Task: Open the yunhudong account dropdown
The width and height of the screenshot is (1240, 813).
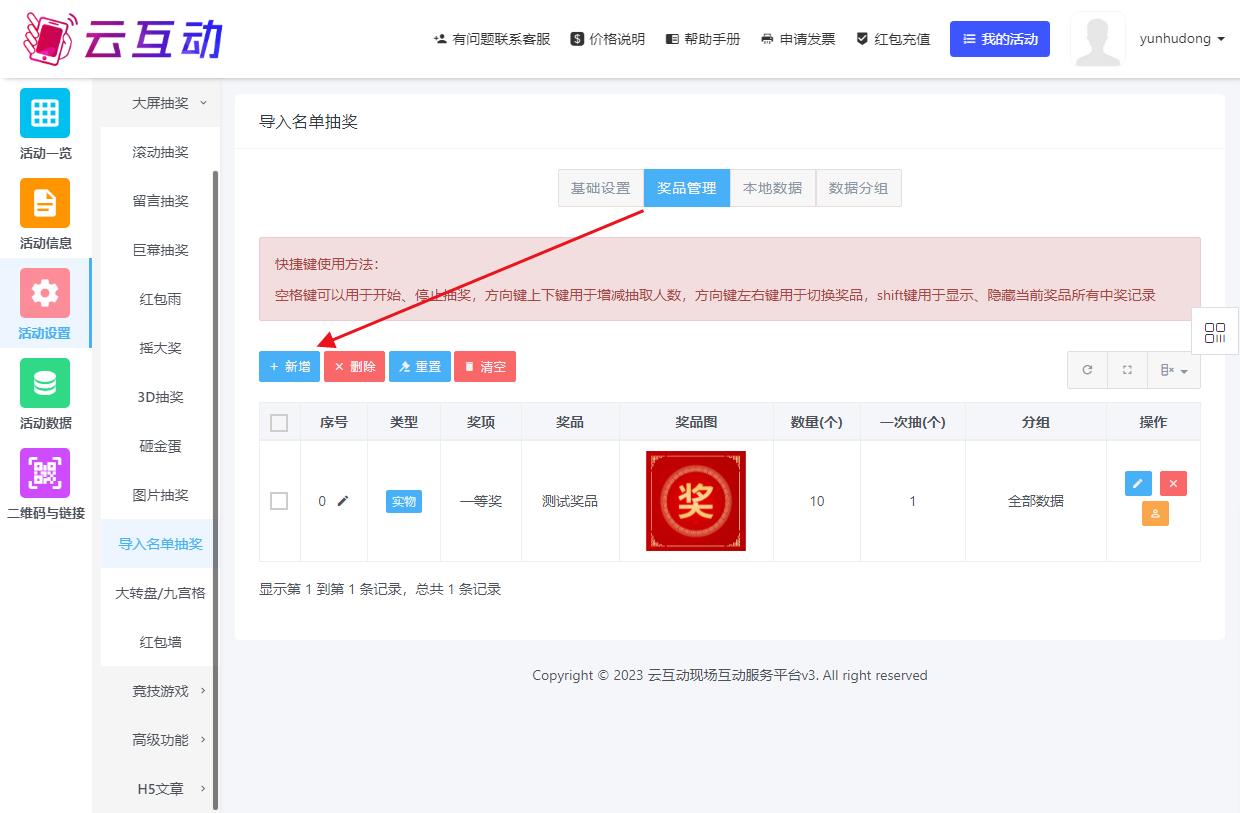Action: click(1183, 39)
